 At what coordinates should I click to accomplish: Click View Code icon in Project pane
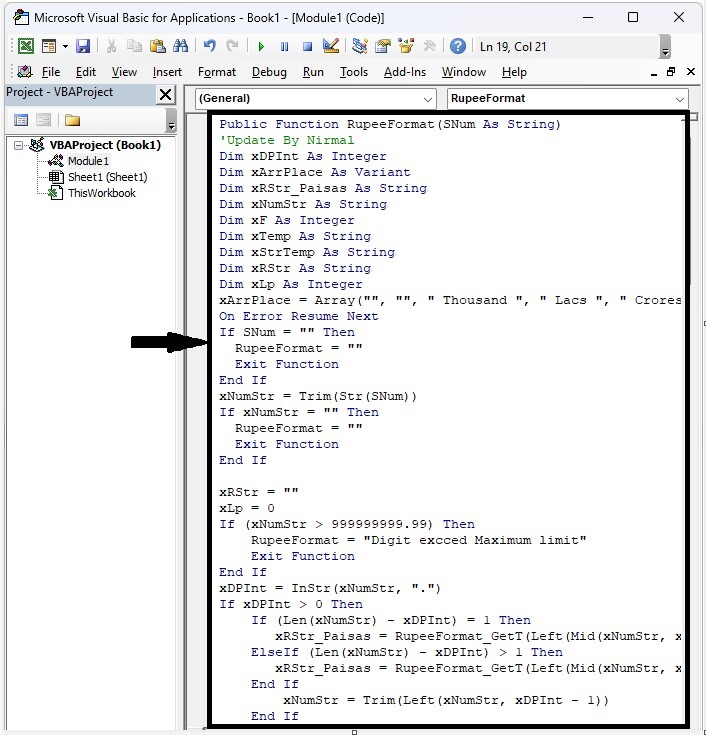pos(21,120)
